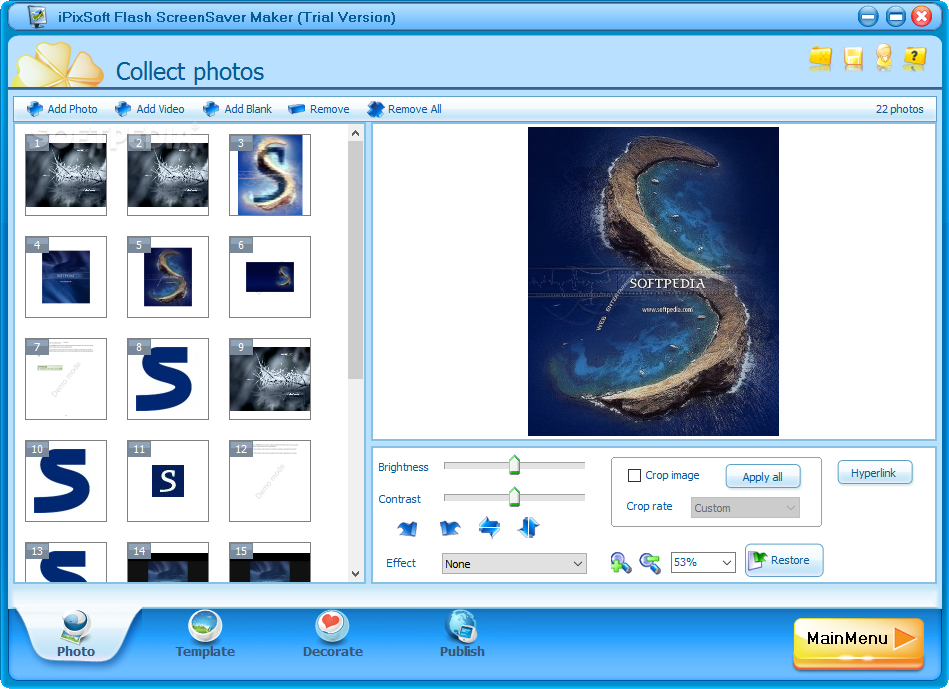Open the 53% zoom level dropdown
The height and width of the screenshot is (689, 949).
click(x=703, y=562)
